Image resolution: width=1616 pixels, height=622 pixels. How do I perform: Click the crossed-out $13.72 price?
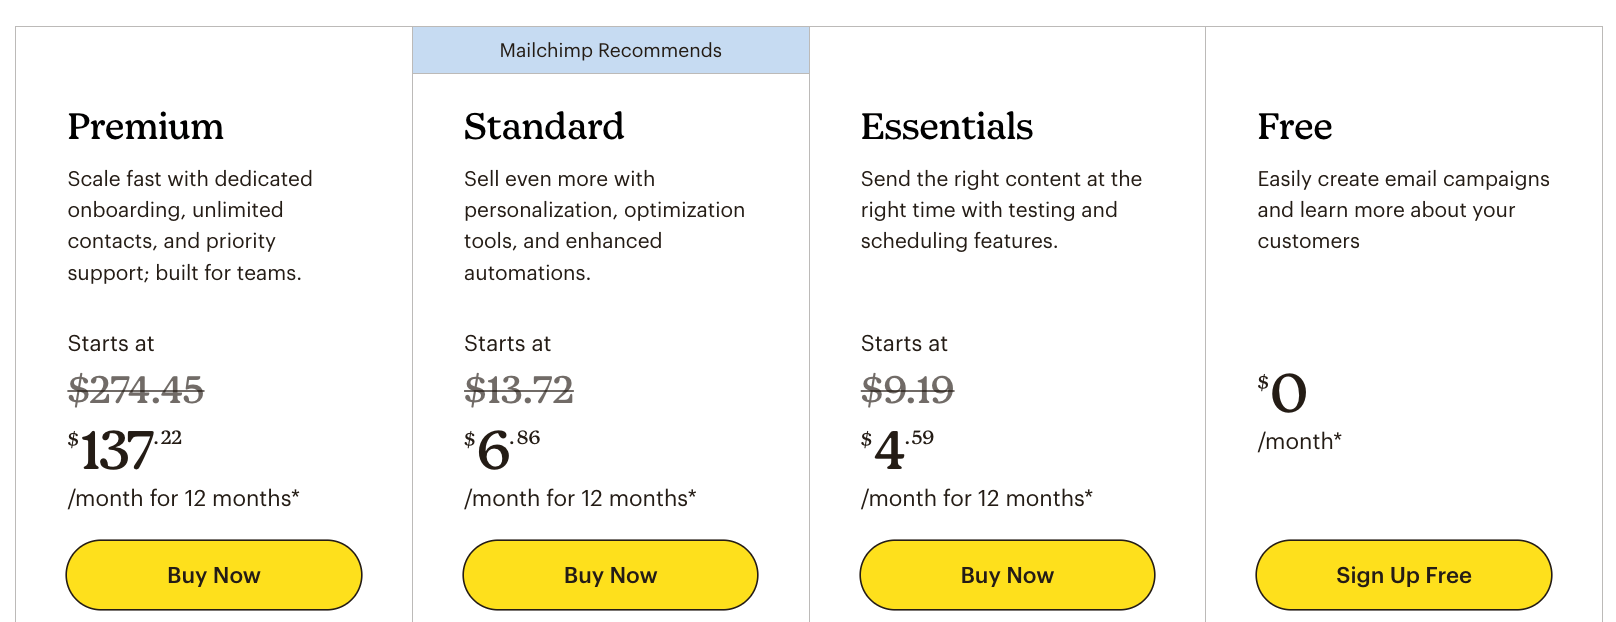click(519, 389)
